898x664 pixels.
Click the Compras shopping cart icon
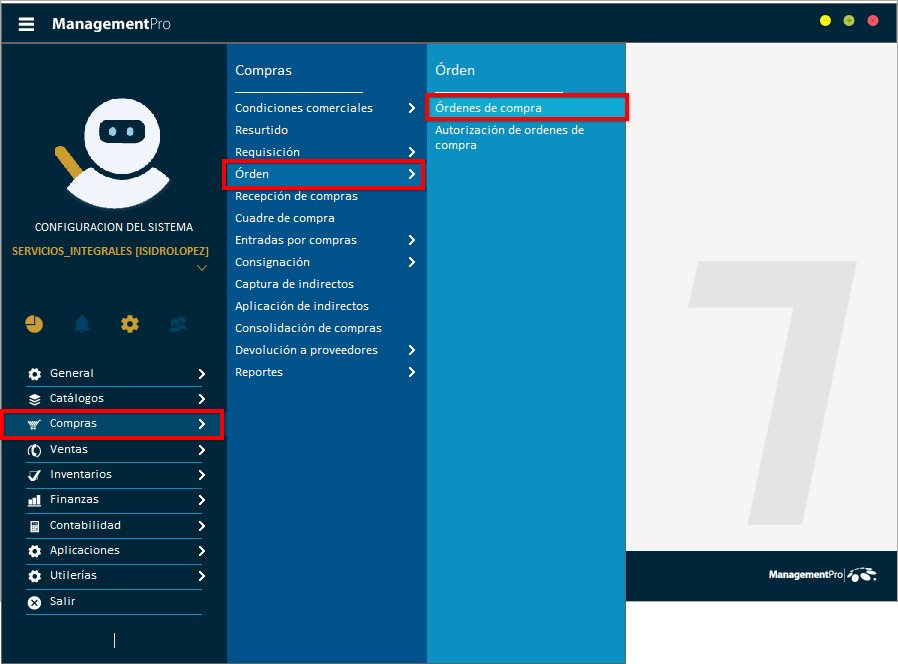(x=34, y=425)
